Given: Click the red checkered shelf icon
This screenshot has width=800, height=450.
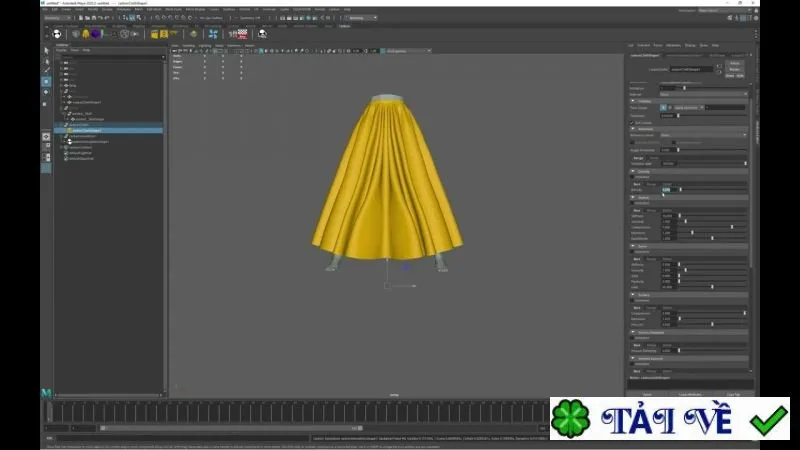Looking at the screenshot, I should point(243,34).
